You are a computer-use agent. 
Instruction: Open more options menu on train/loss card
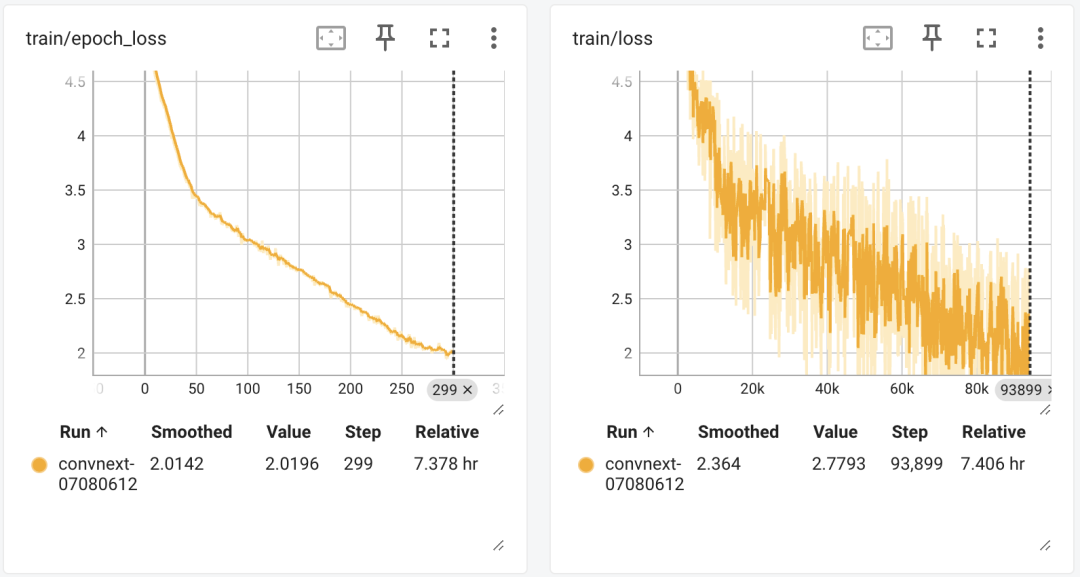[1040, 38]
